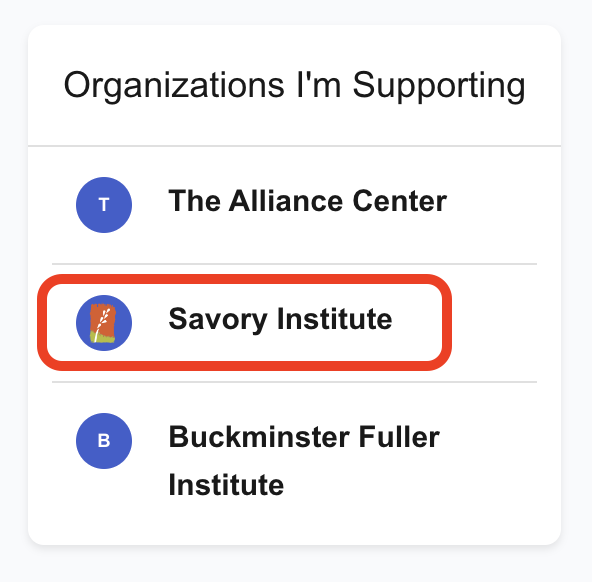Click the 'Organizations I'm Supporting' heading
The image size is (592, 582).
coord(294,86)
